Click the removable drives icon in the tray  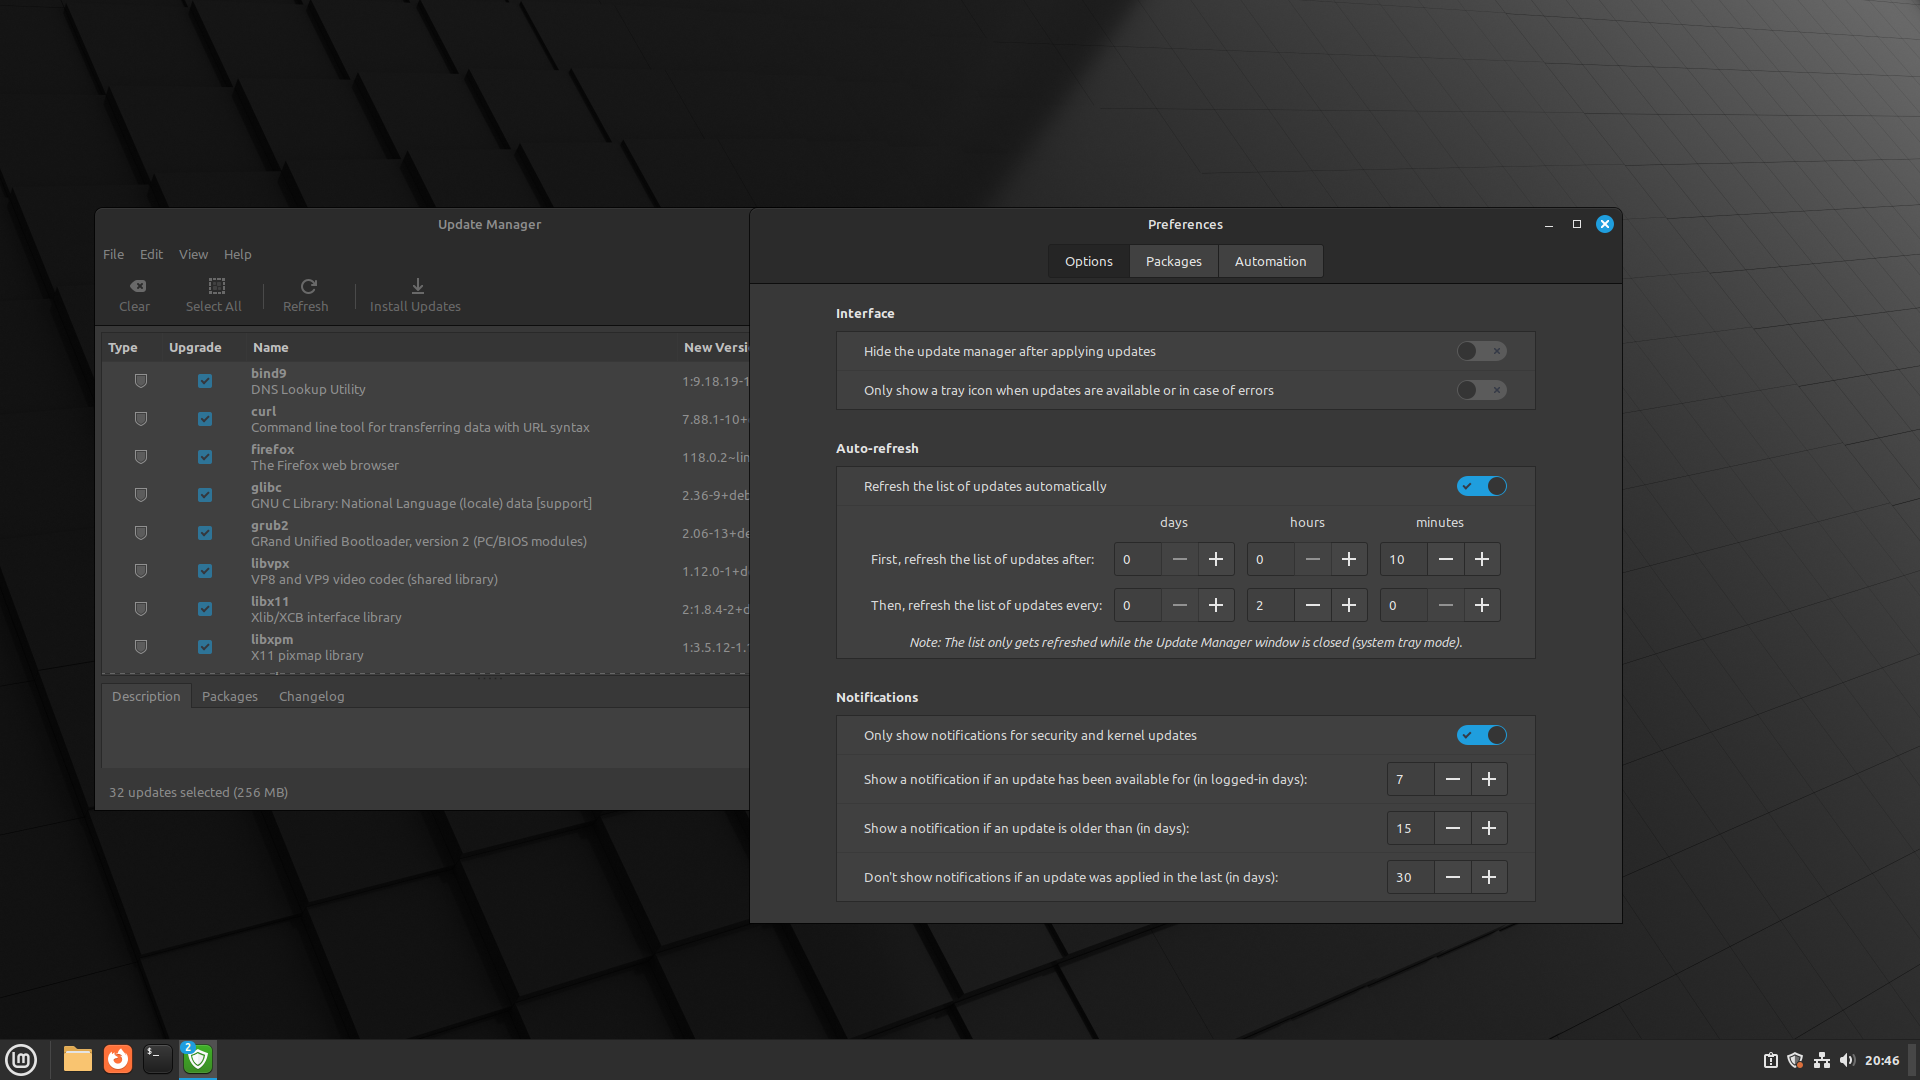pos(1770,1060)
